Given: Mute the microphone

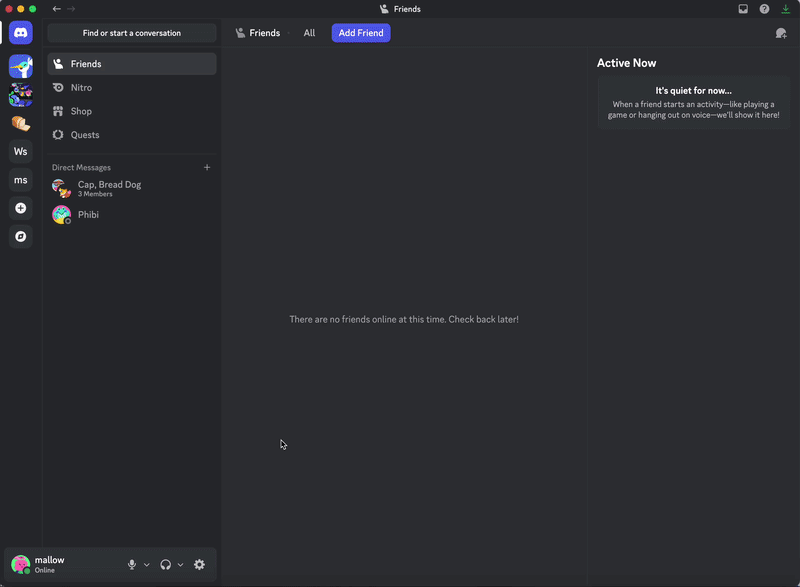Looking at the screenshot, I should point(132,565).
